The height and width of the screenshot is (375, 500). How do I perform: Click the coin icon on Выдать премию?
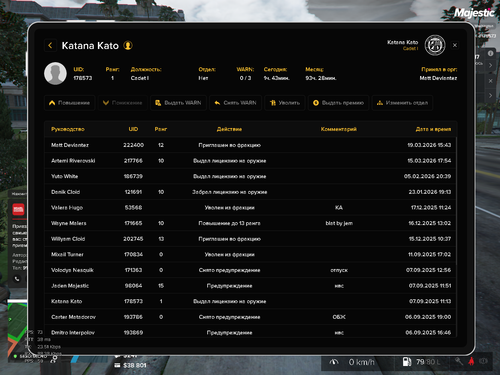coord(316,103)
